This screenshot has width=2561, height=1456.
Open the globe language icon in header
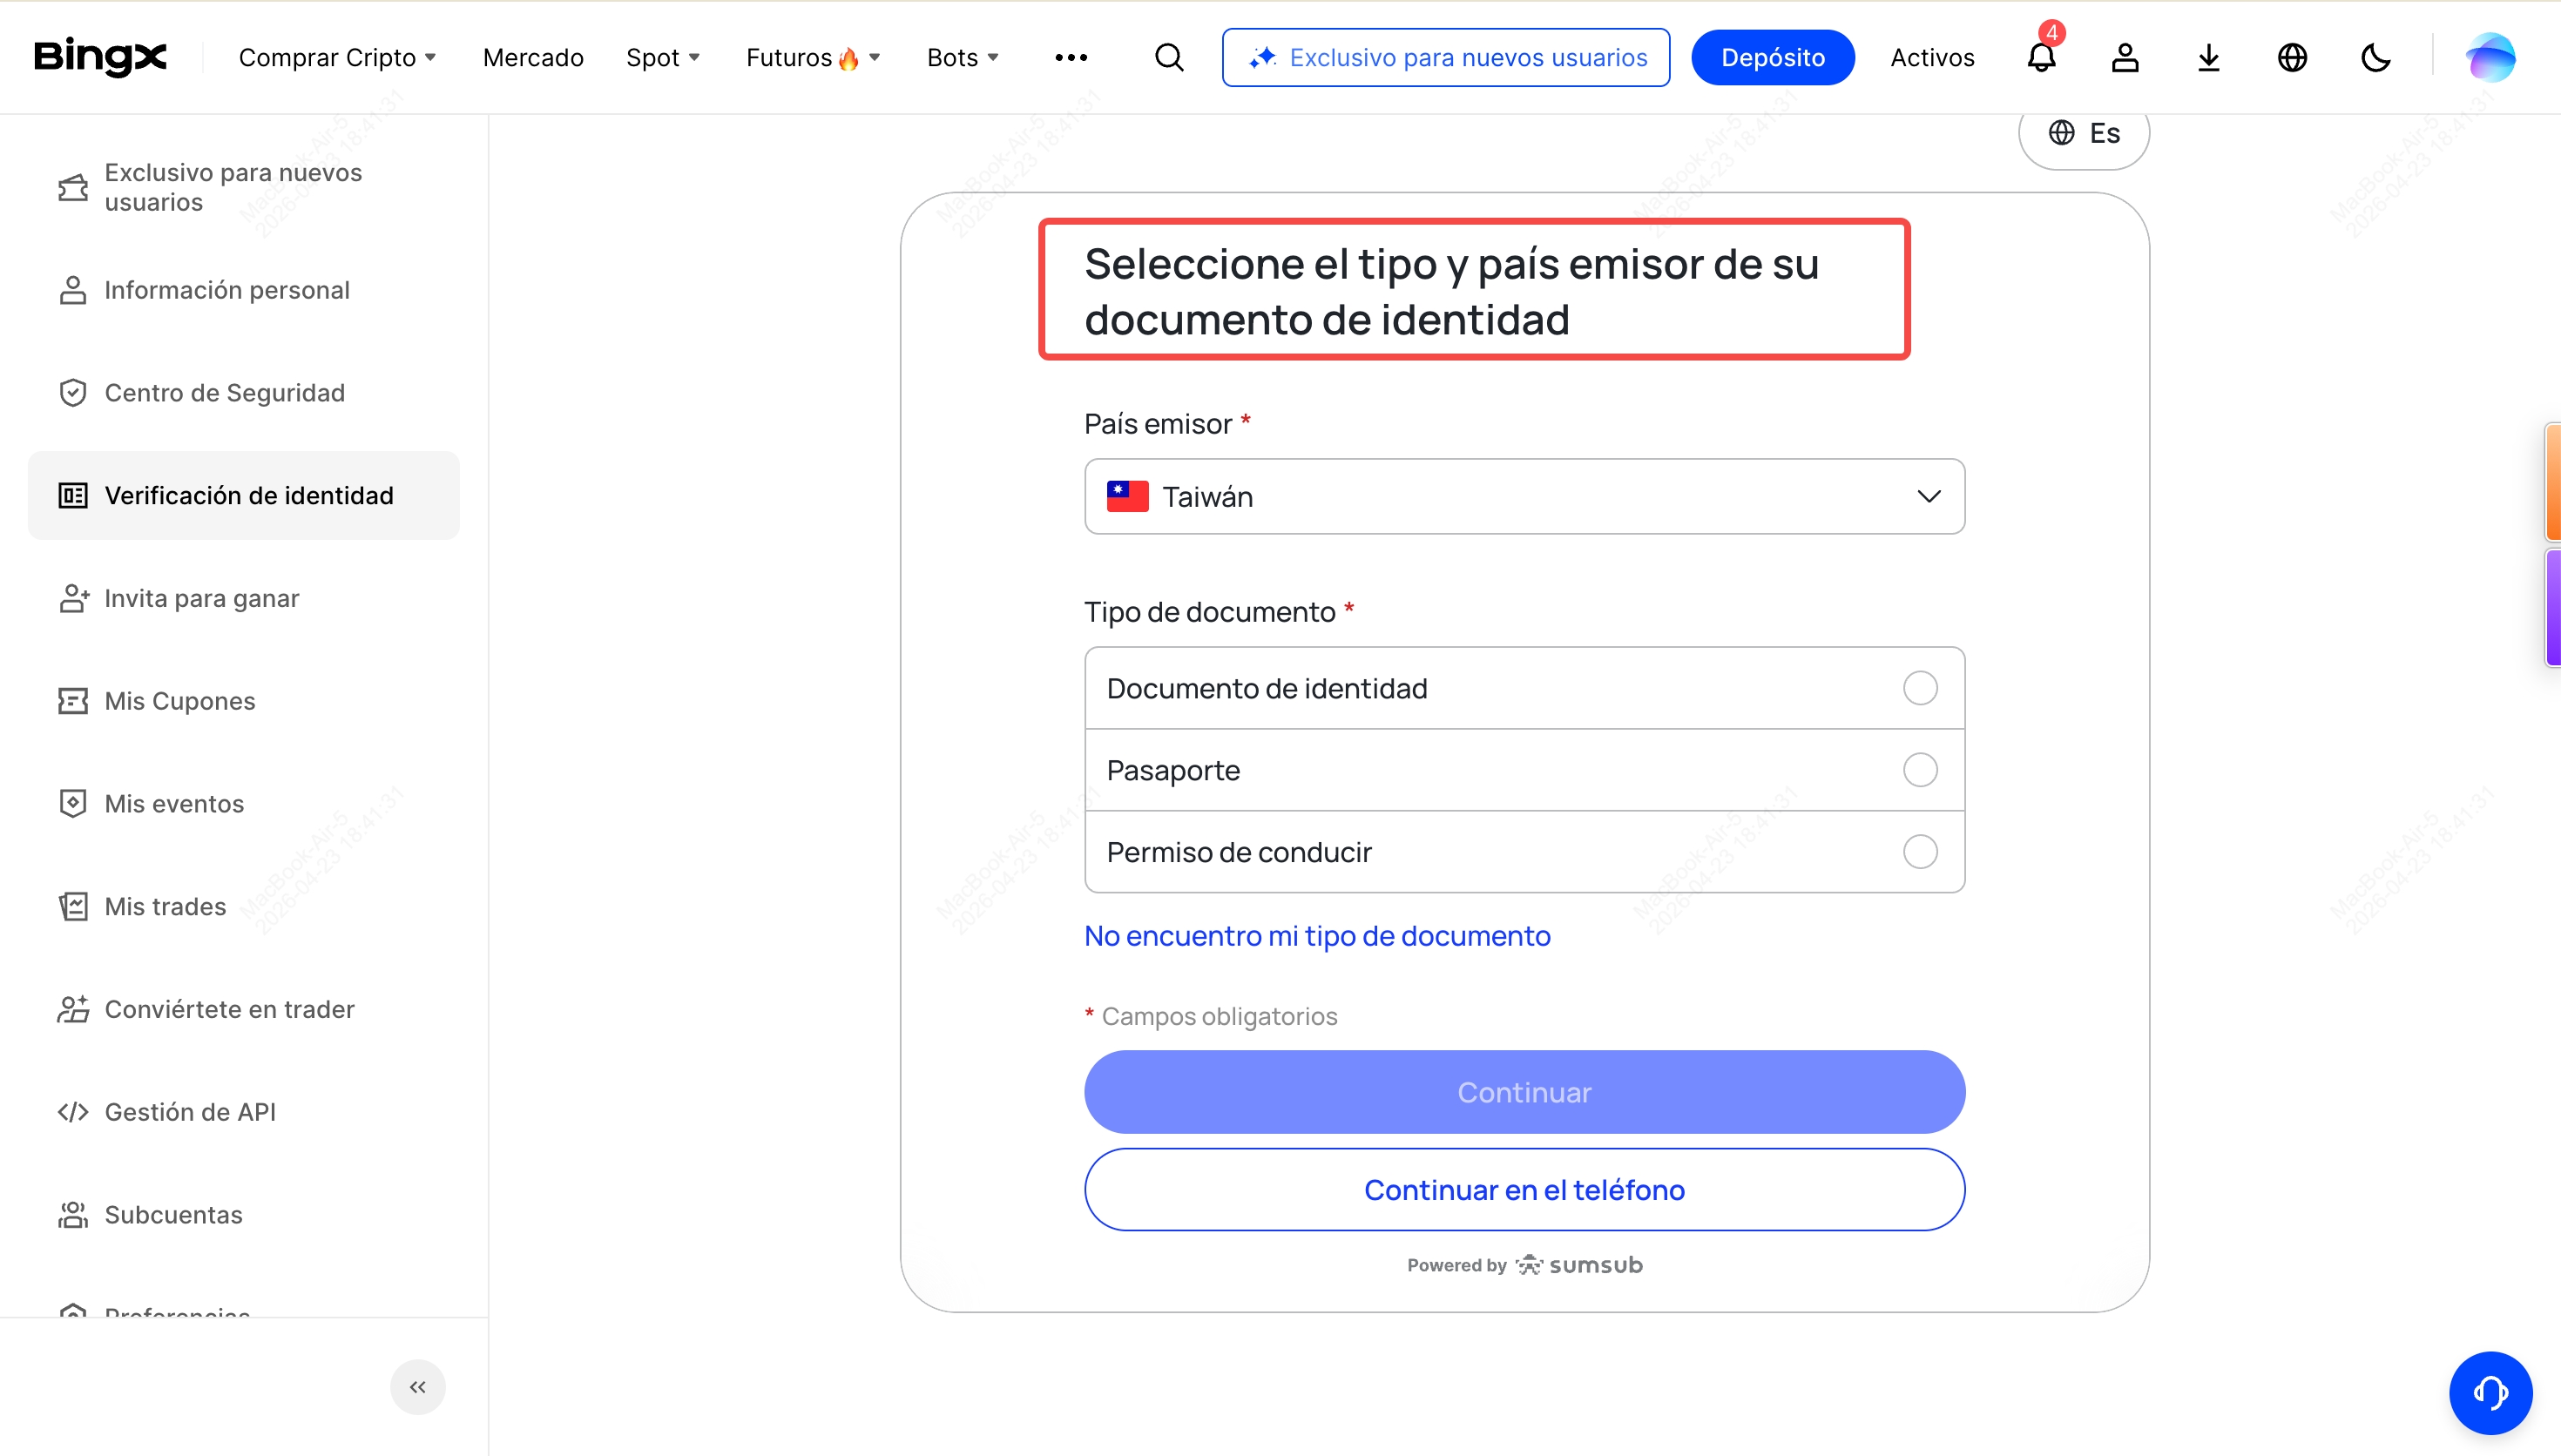point(2292,58)
